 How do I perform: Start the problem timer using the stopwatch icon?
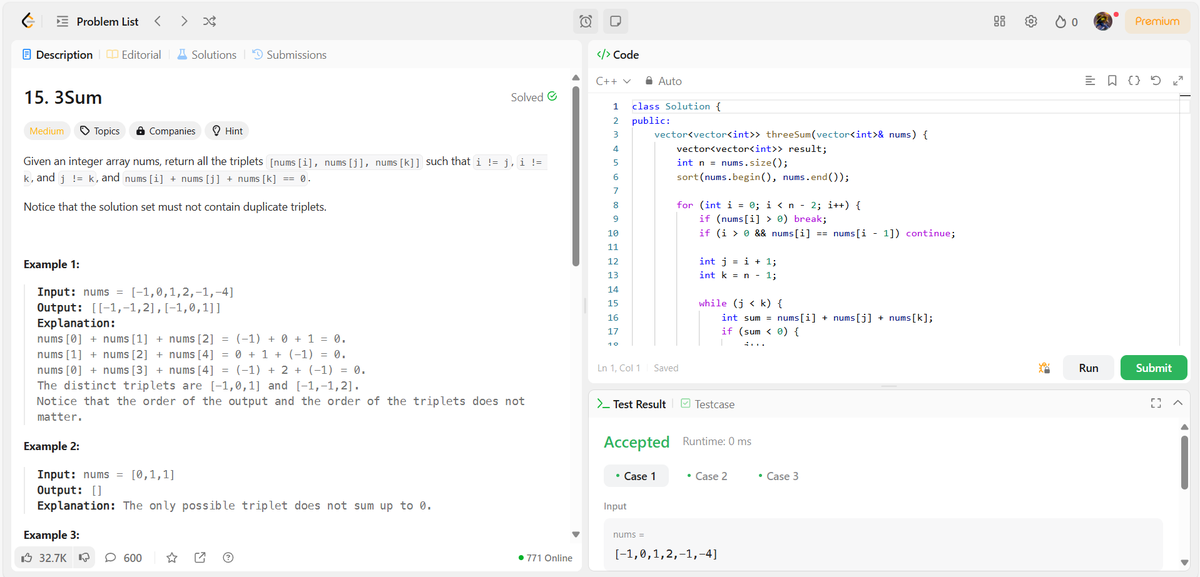pos(585,20)
